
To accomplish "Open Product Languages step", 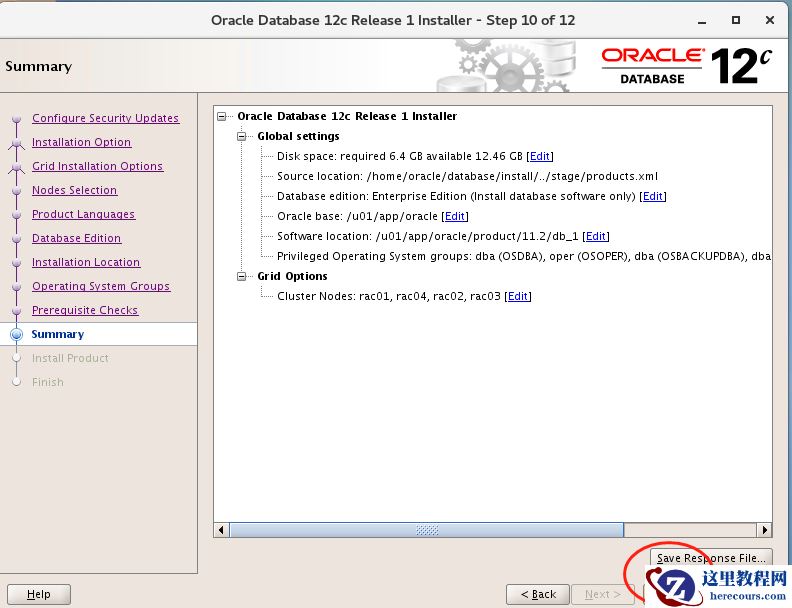I will [x=83, y=214].
